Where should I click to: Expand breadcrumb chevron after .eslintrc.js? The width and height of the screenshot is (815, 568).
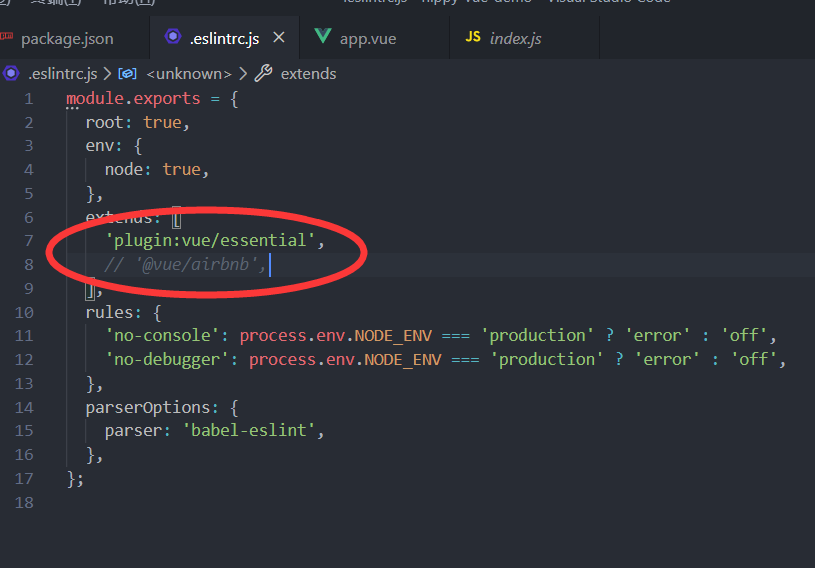click(107, 74)
